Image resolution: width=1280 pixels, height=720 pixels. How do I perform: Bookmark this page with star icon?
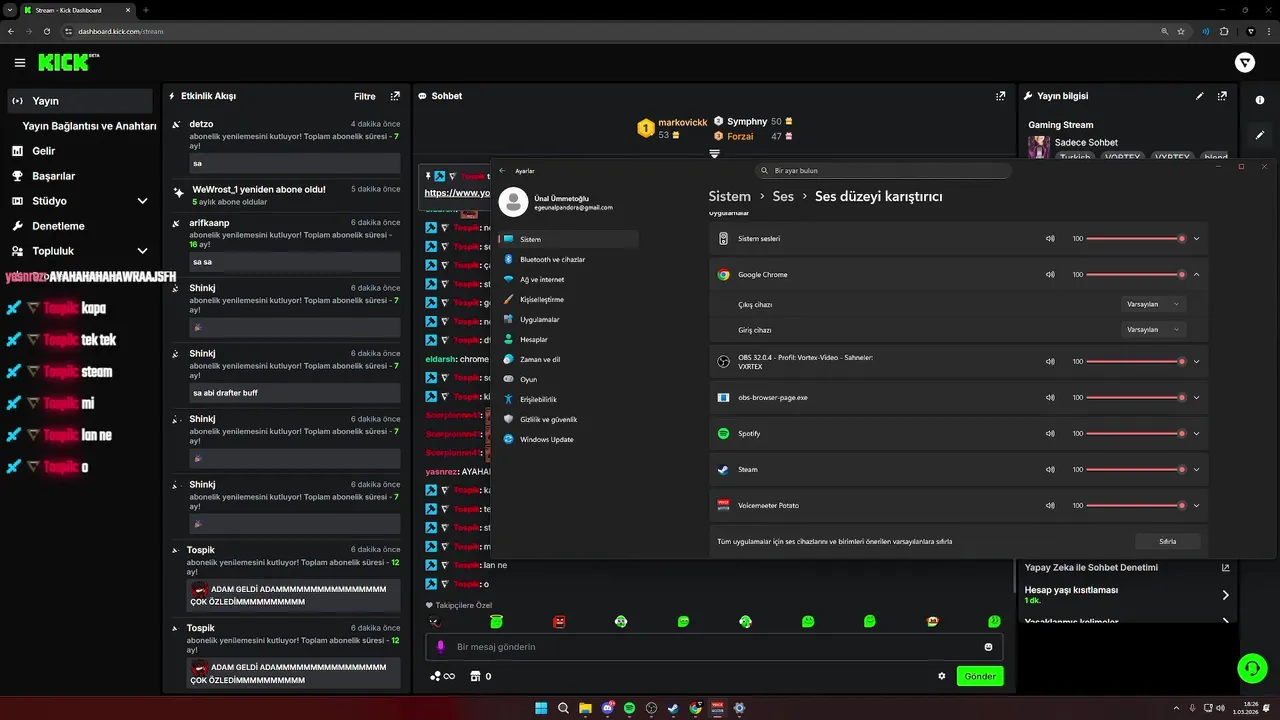[1181, 31]
